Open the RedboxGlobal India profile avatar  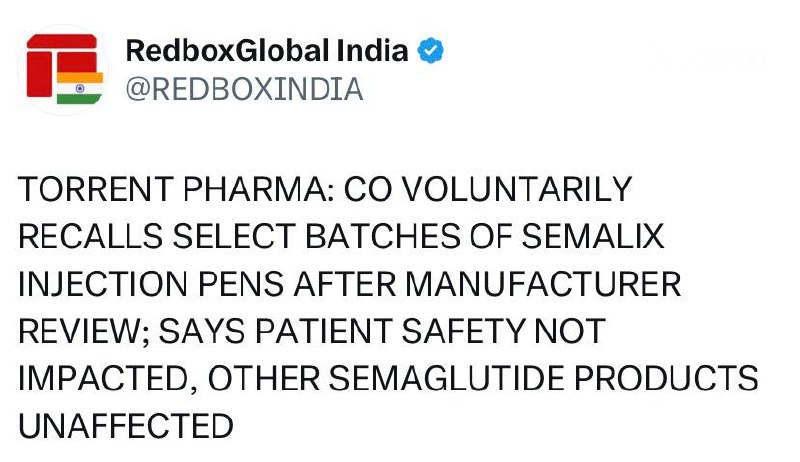coord(64,70)
